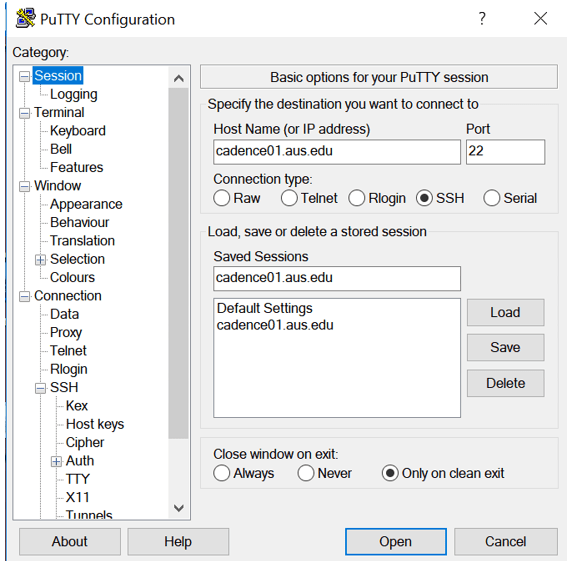Click the Port input field
578x571 pixels.
[505, 152]
